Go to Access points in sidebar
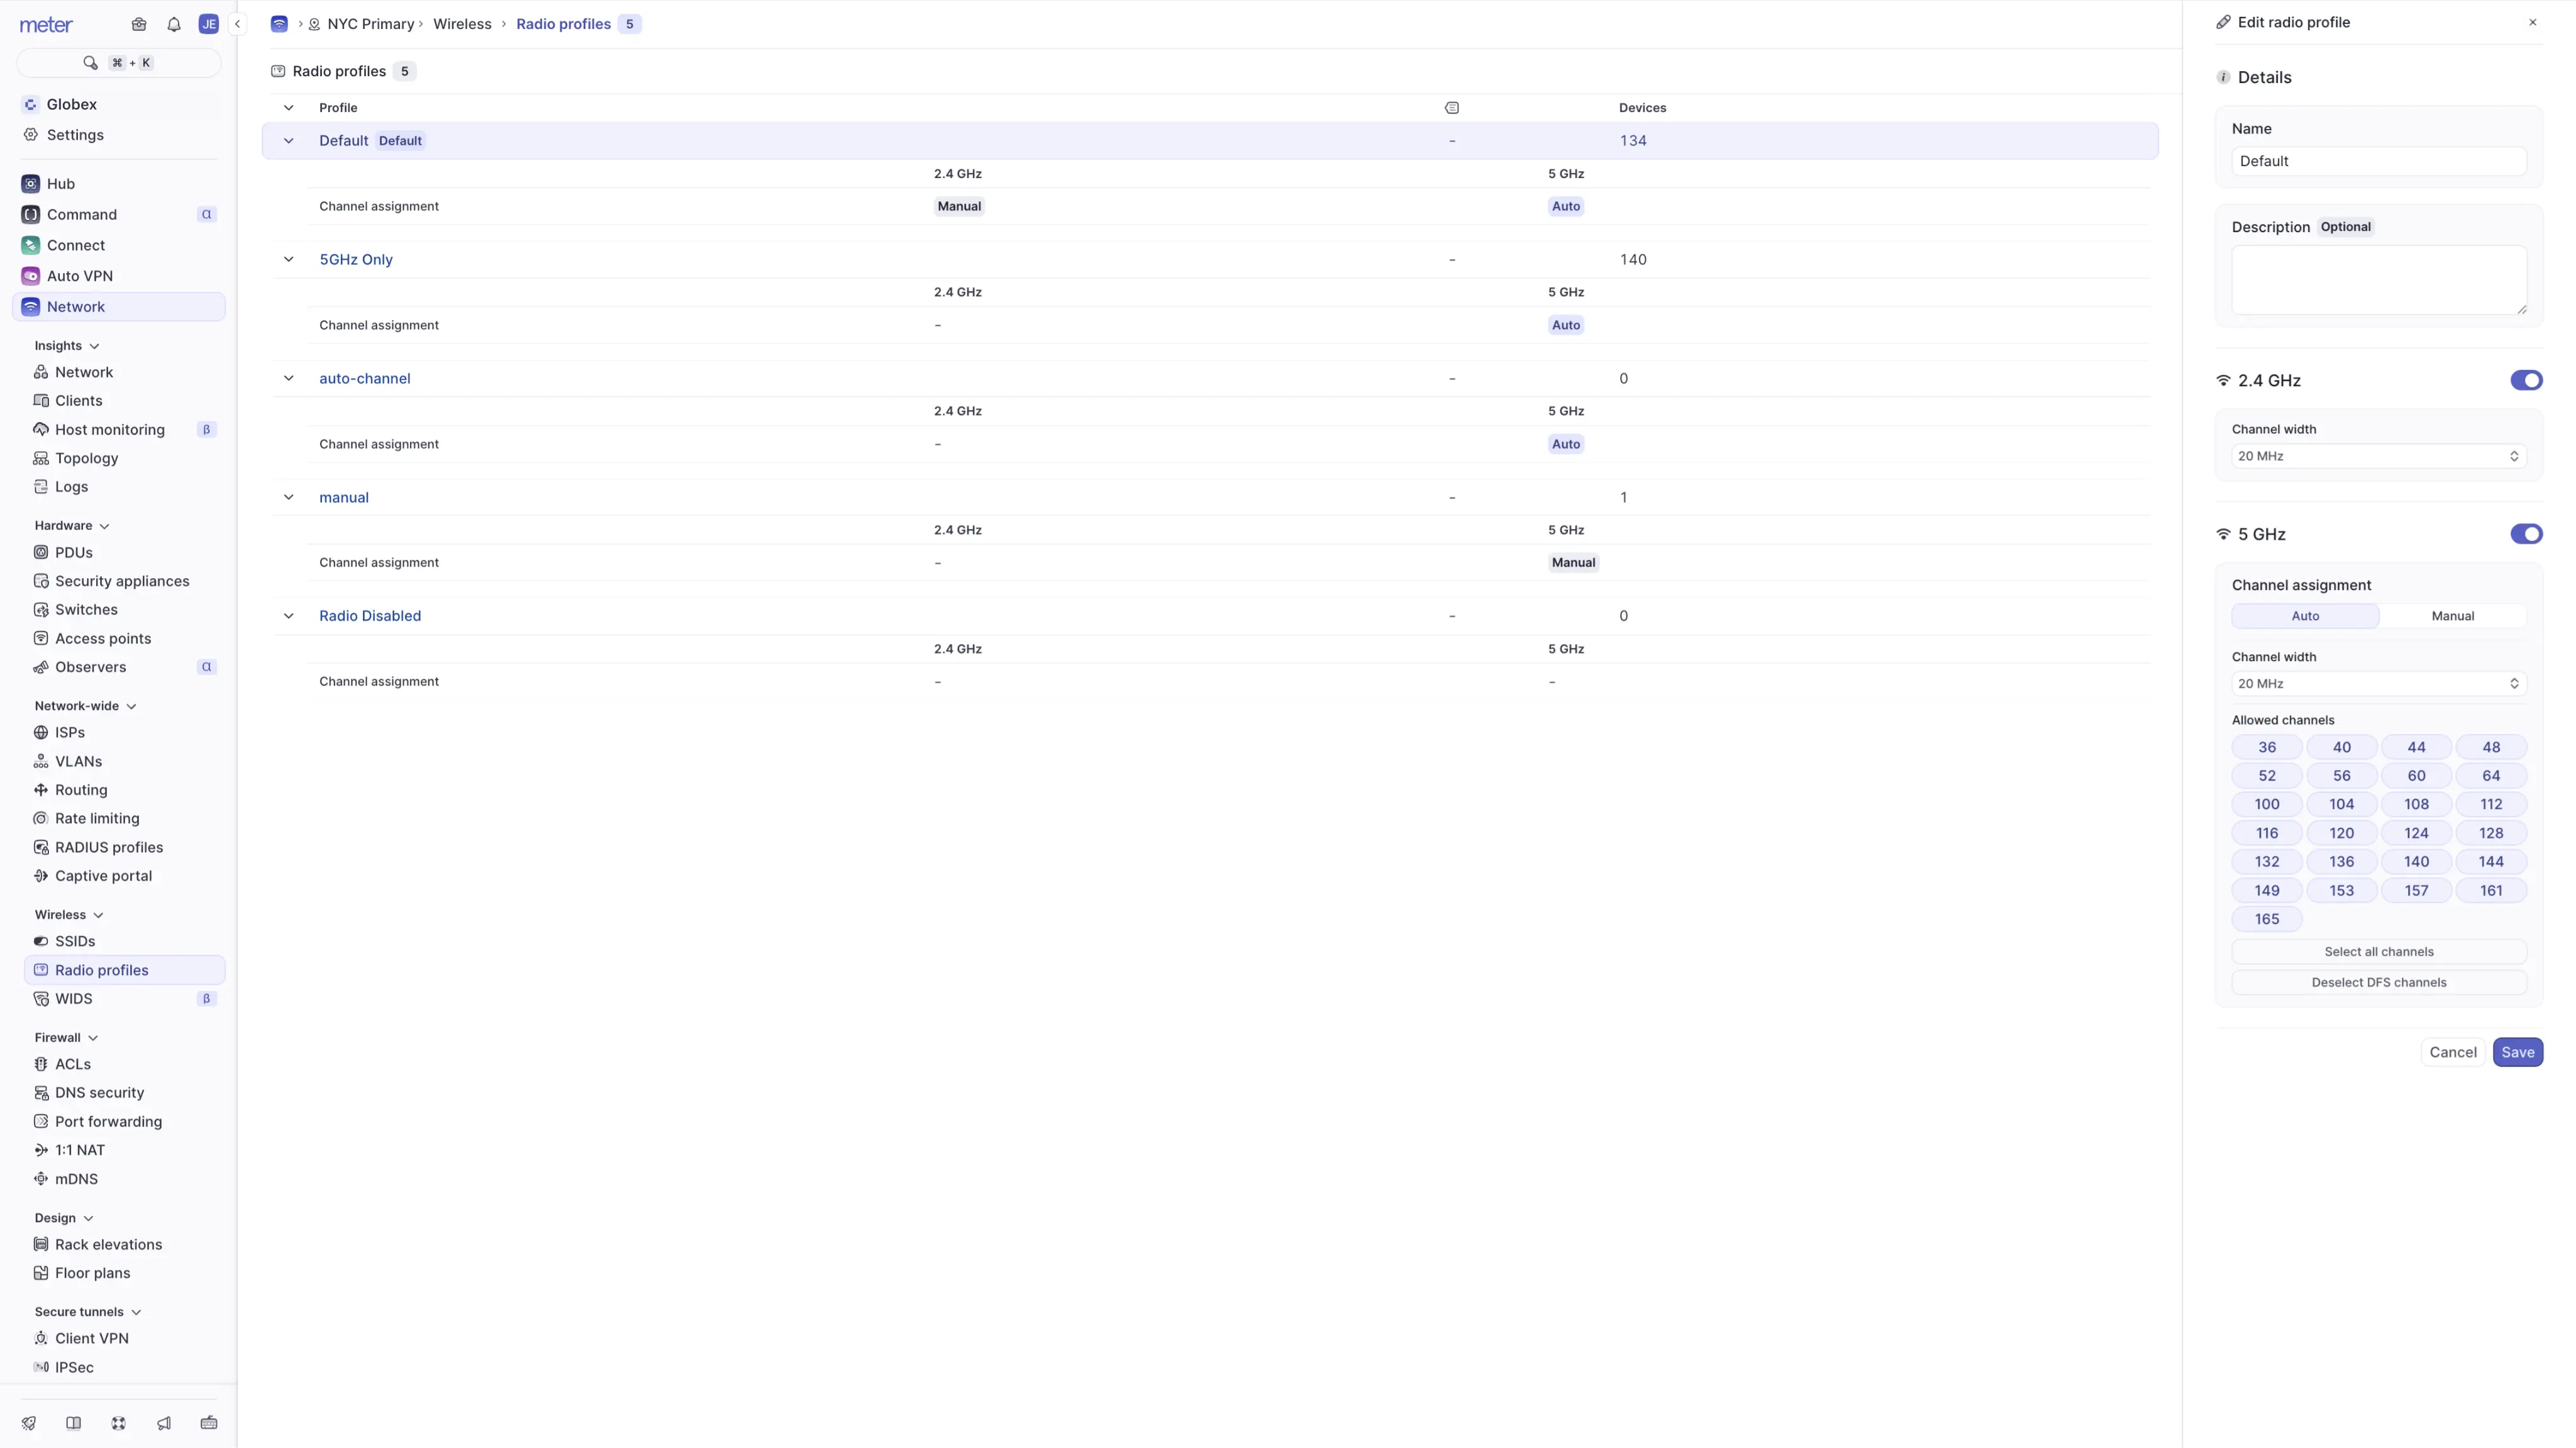 click(x=103, y=638)
